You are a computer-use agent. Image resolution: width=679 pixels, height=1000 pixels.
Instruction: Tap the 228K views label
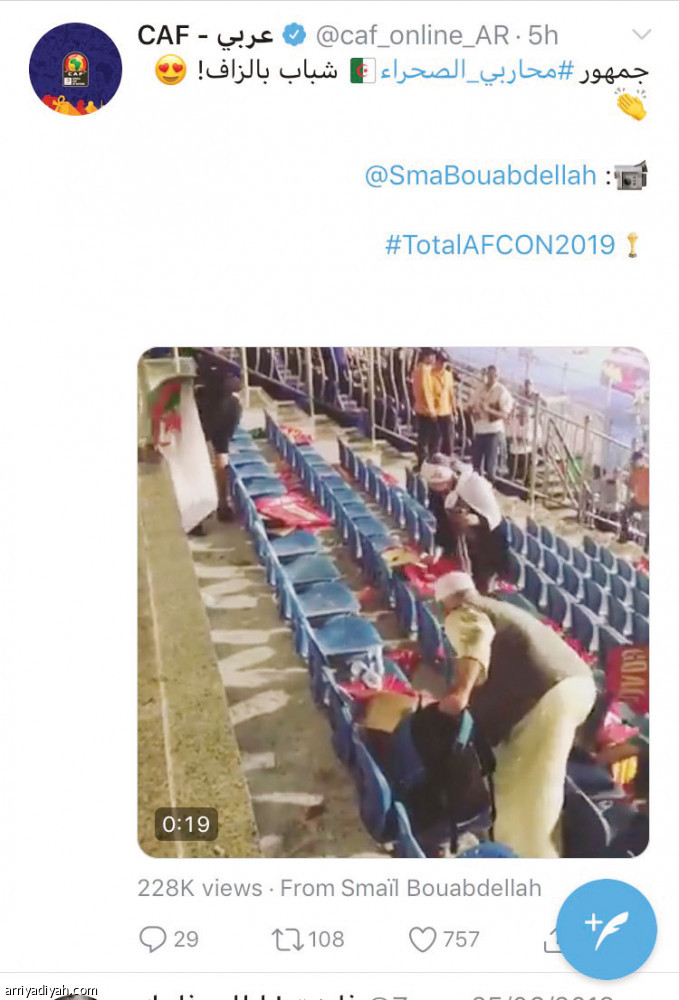(200, 888)
